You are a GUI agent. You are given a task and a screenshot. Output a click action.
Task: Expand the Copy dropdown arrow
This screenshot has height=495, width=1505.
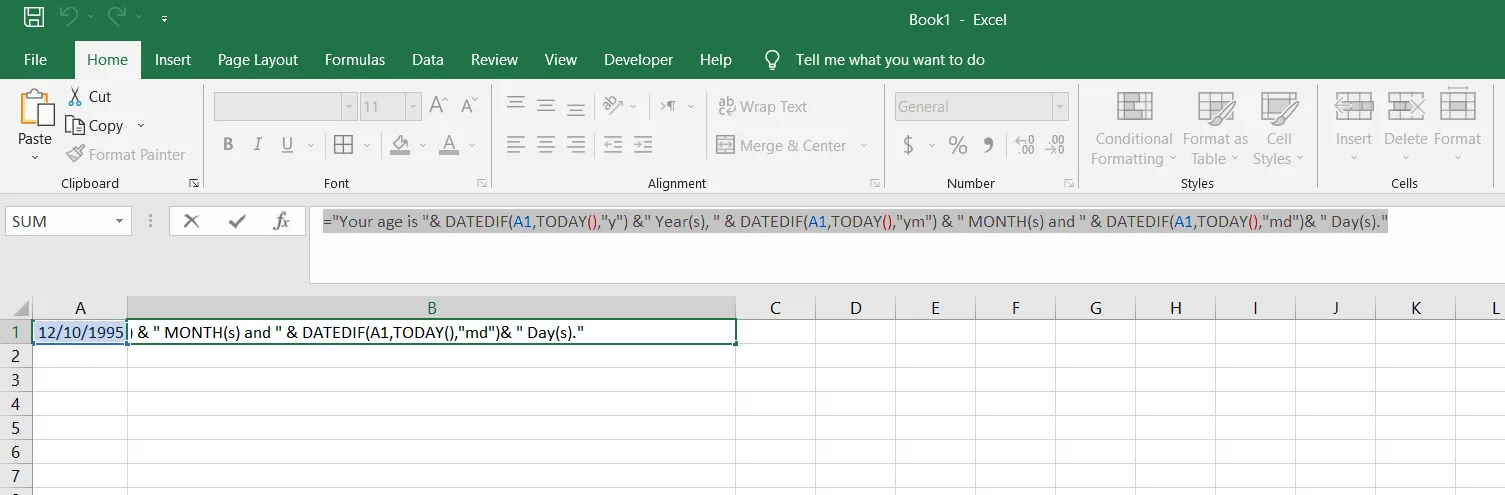(x=141, y=126)
